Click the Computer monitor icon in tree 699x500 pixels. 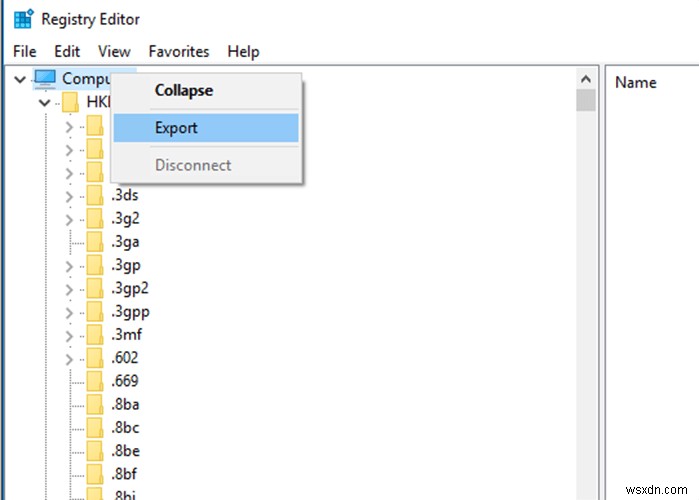click(x=45, y=79)
